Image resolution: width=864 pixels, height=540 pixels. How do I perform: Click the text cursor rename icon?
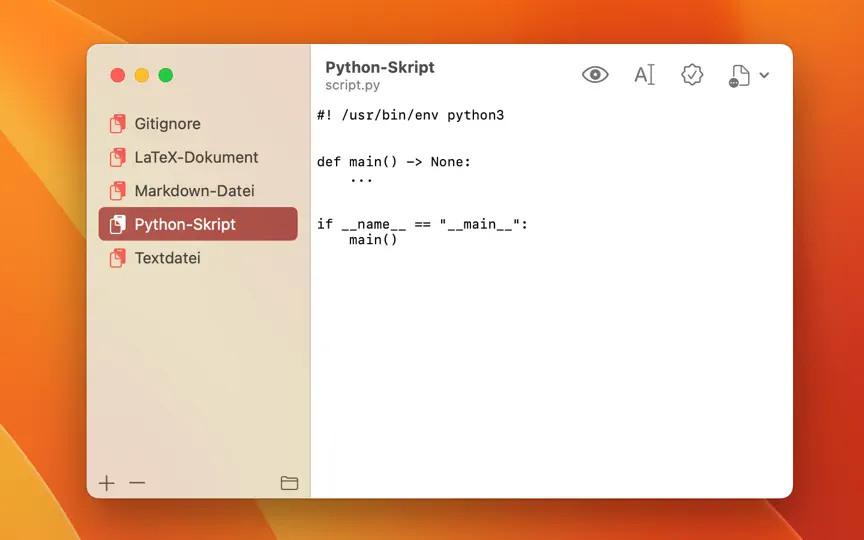coord(644,74)
